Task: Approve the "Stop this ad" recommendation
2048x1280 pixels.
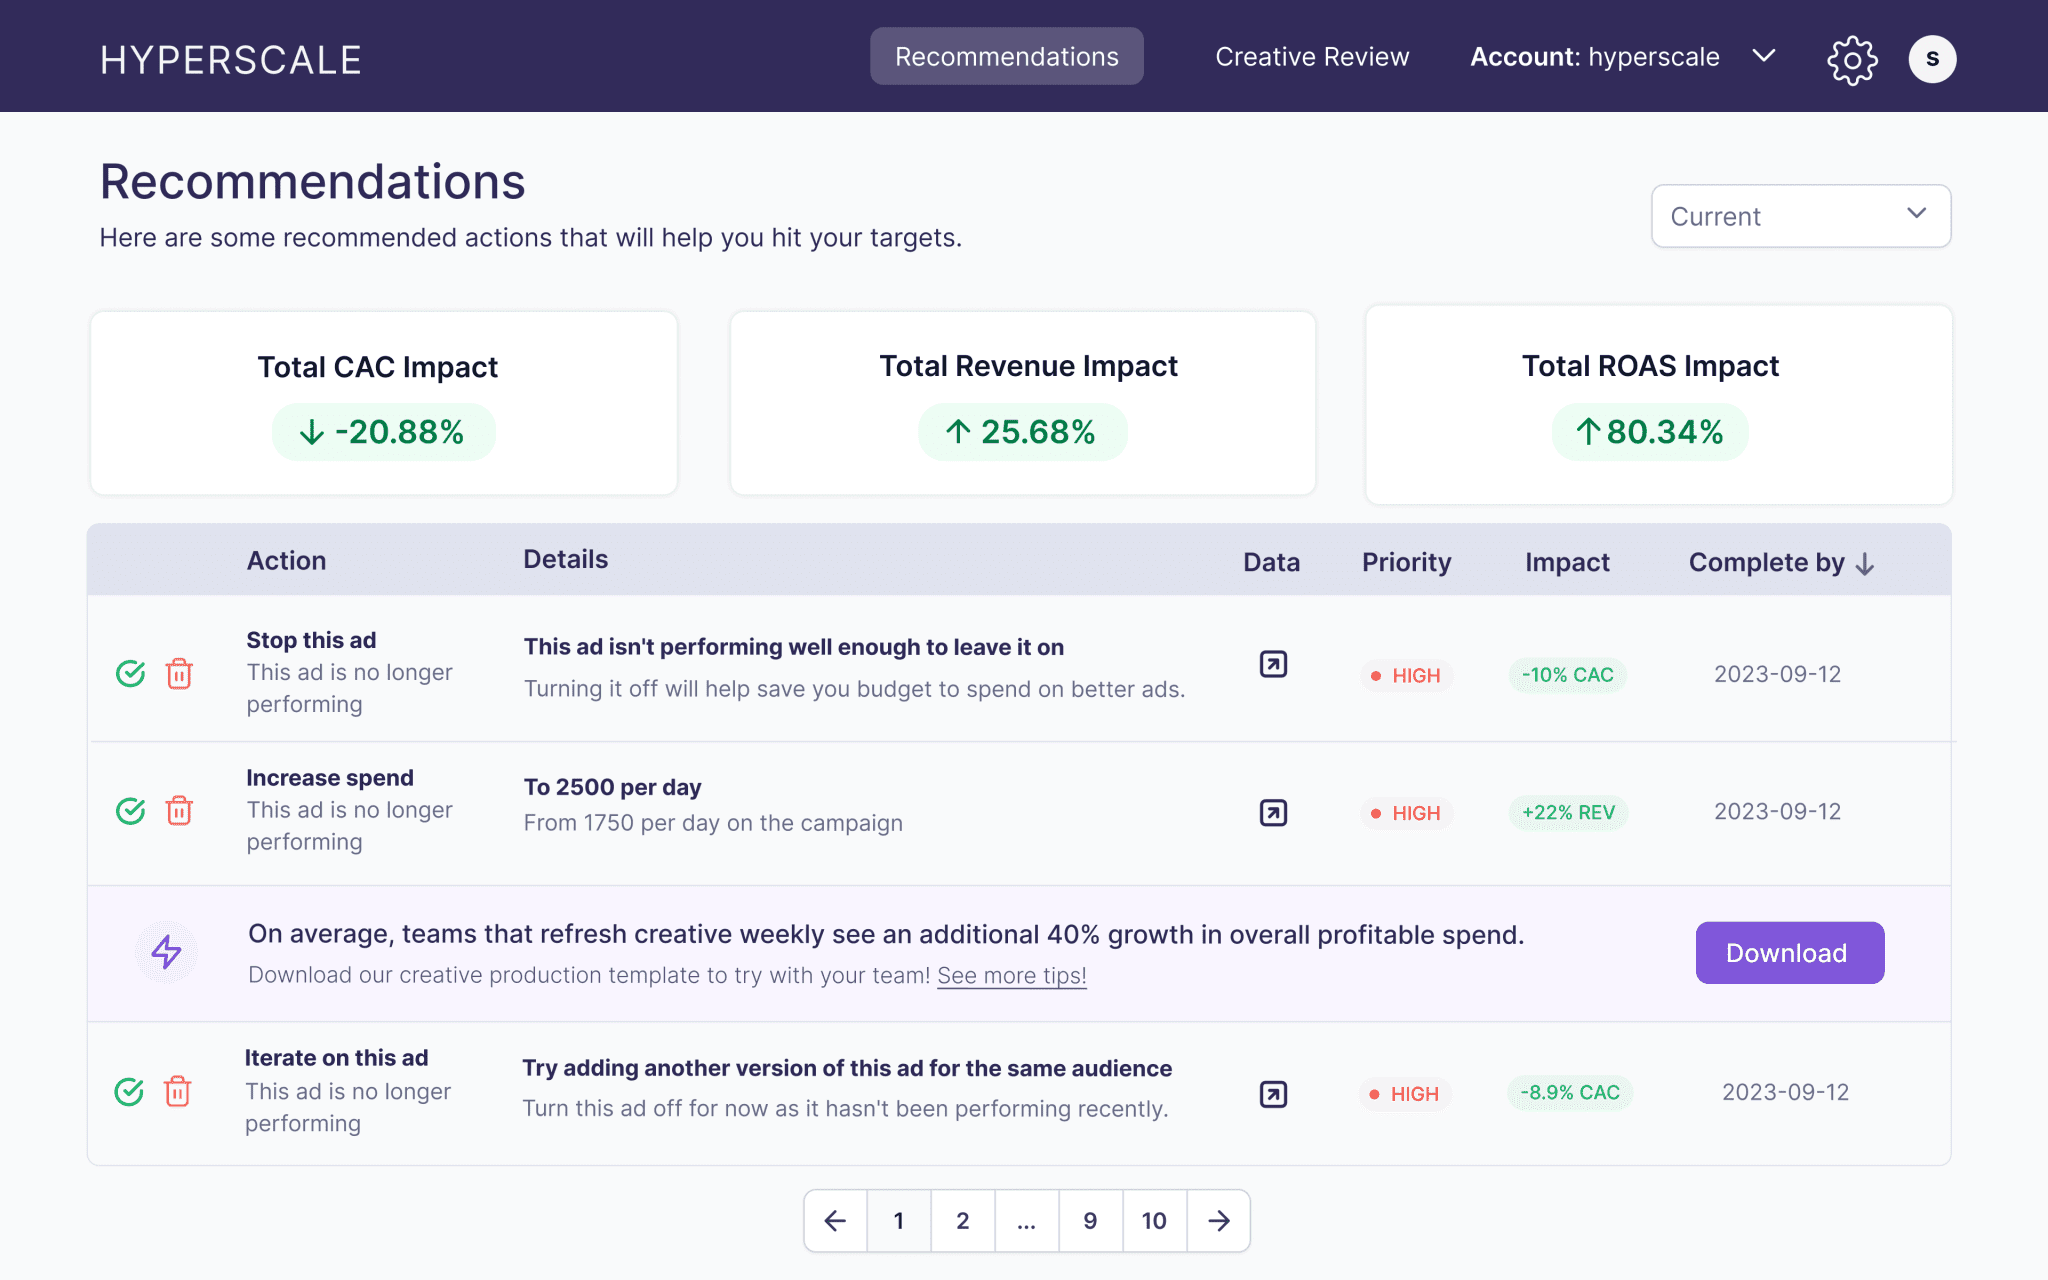Action: [x=130, y=674]
